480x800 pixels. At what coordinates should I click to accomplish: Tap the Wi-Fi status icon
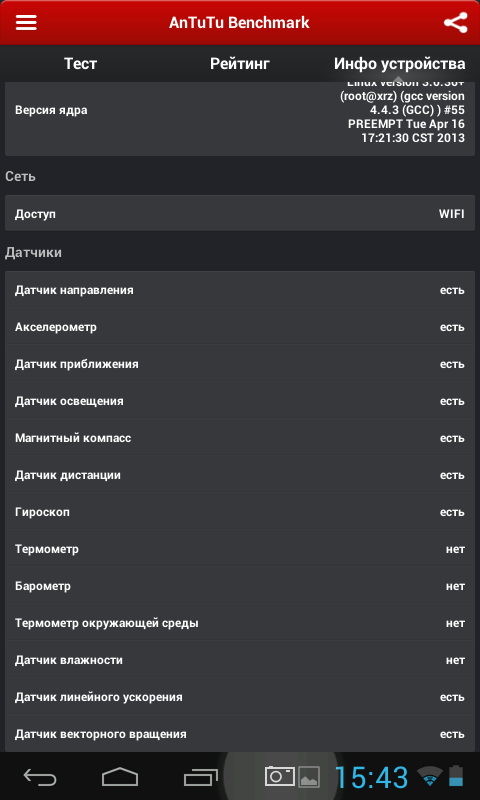tap(430, 777)
